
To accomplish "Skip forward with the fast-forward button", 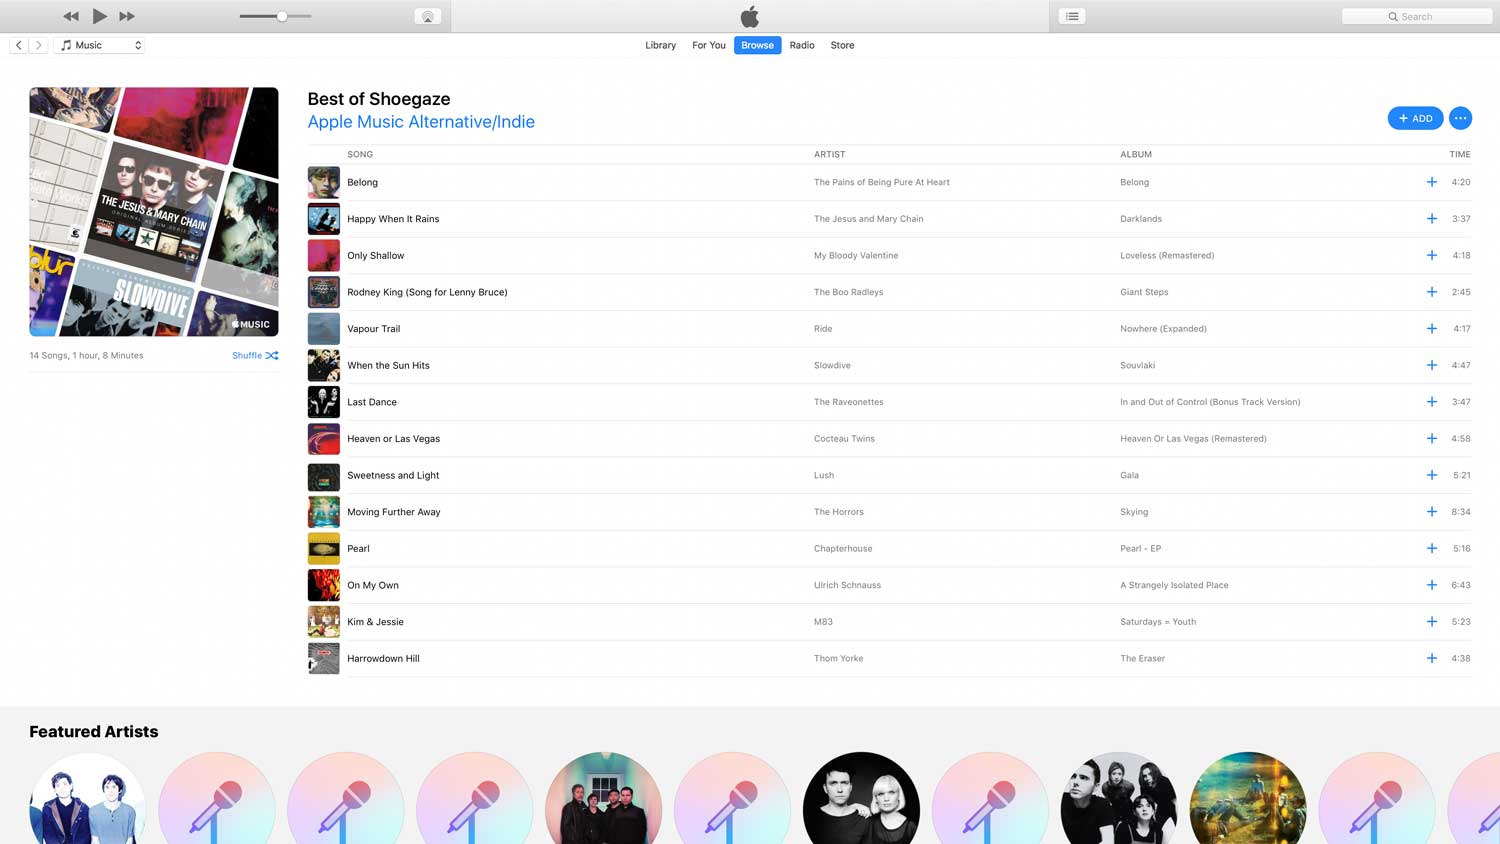I will pos(127,16).
